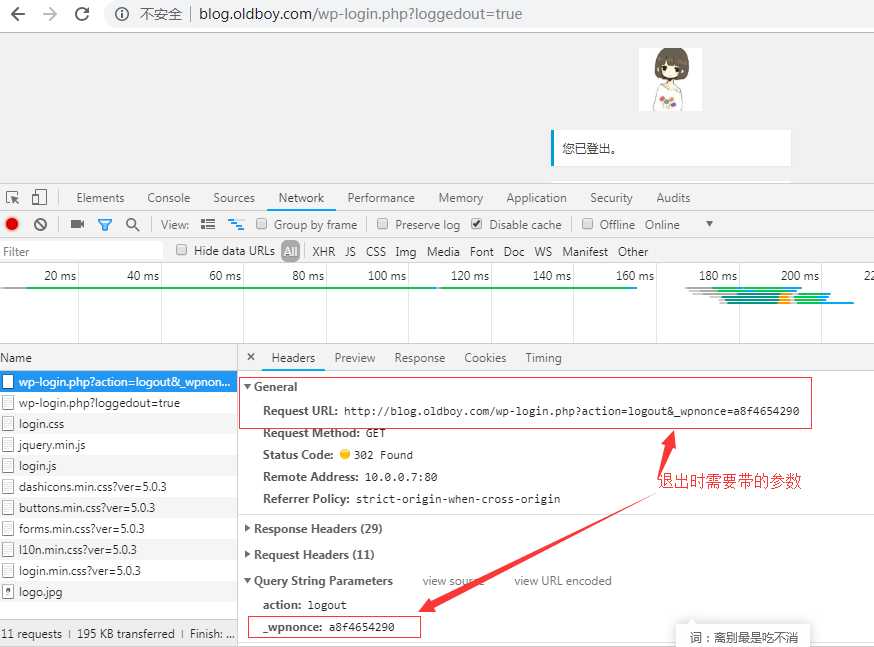Click the view URL encoded link
Viewport: 874px width, 647px height.
click(562, 581)
